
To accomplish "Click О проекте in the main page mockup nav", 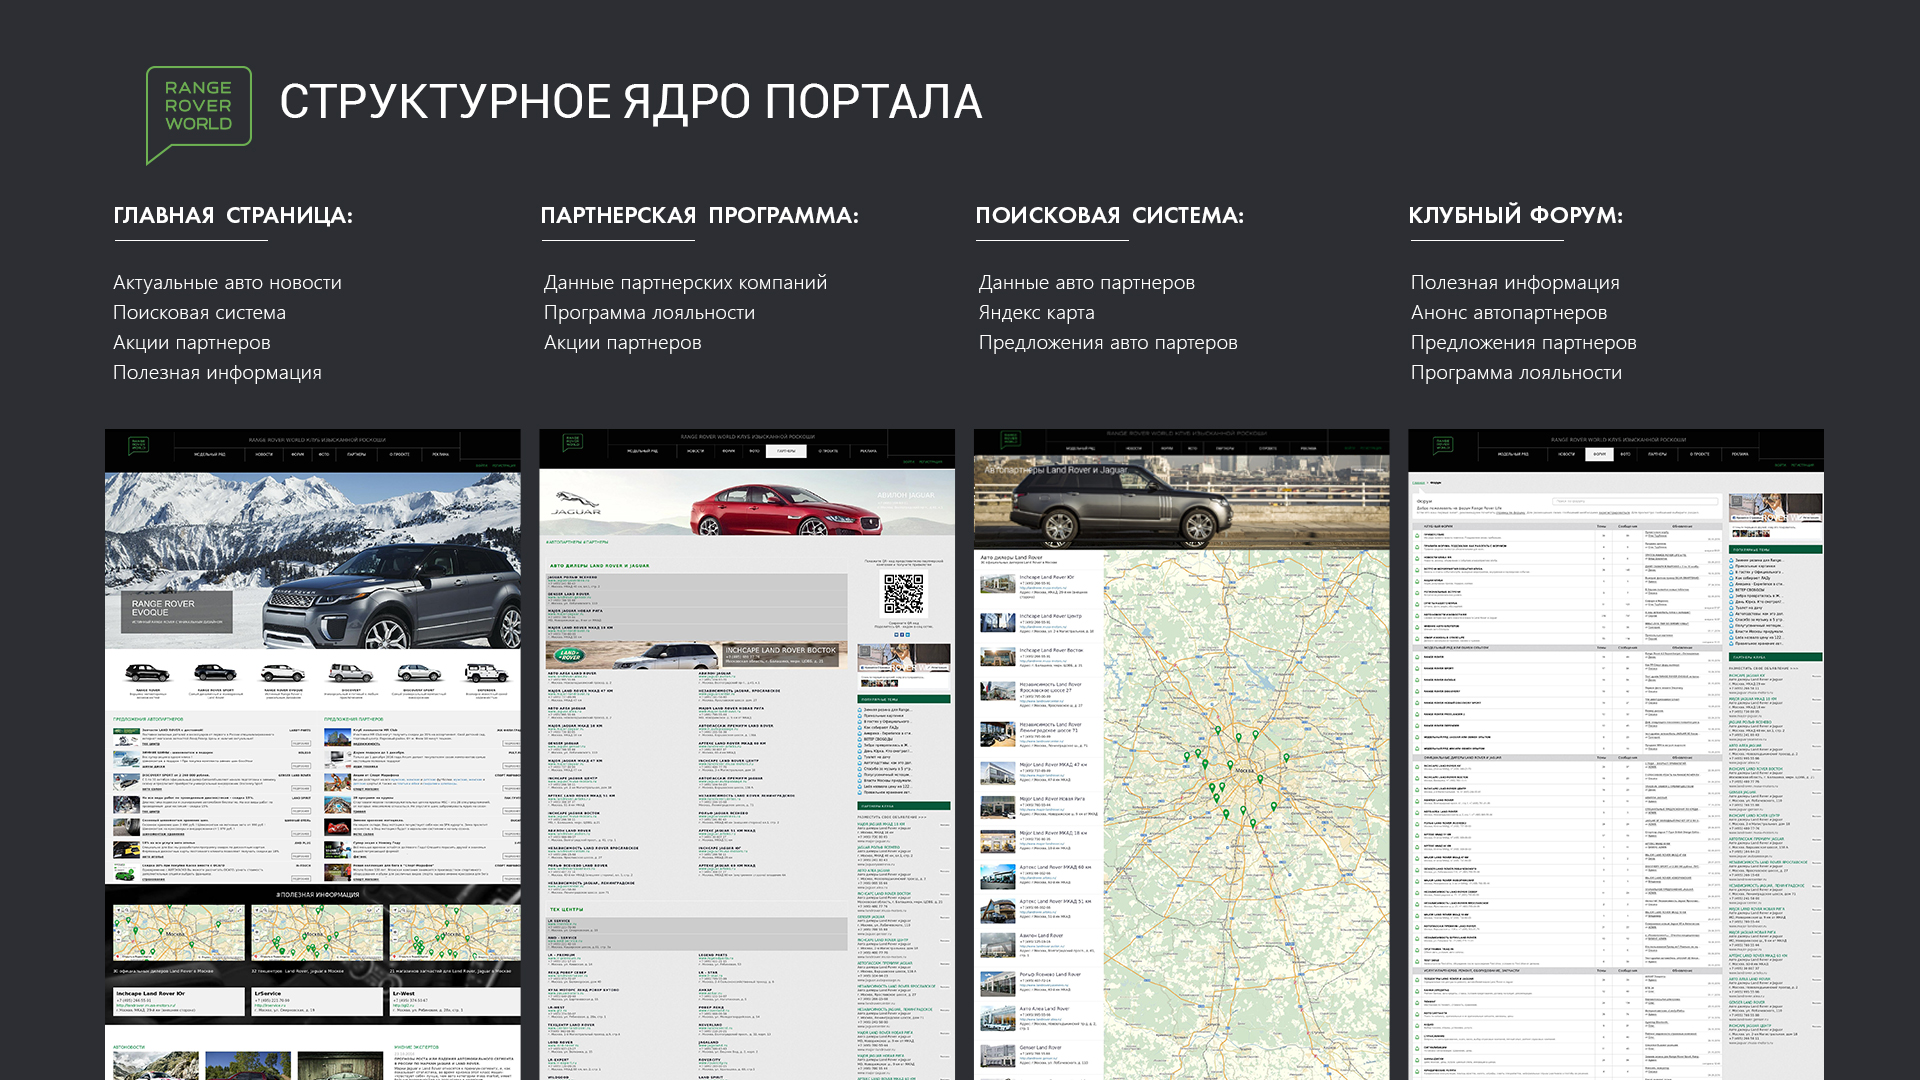I will tap(400, 454).
